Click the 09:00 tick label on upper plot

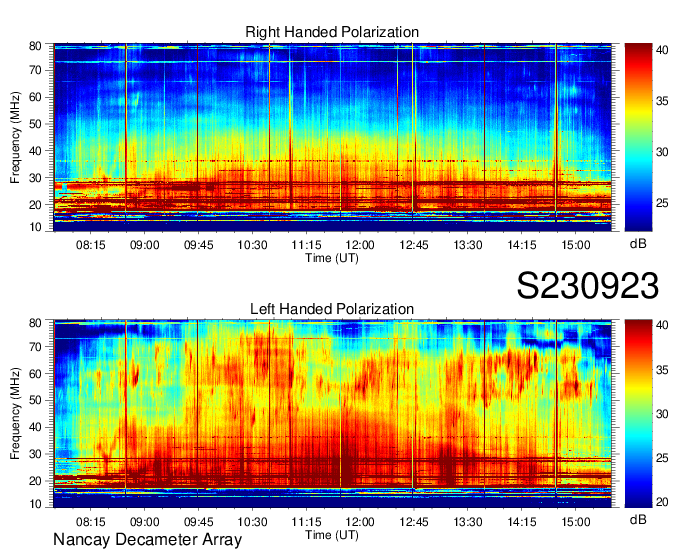pos(145,245)
